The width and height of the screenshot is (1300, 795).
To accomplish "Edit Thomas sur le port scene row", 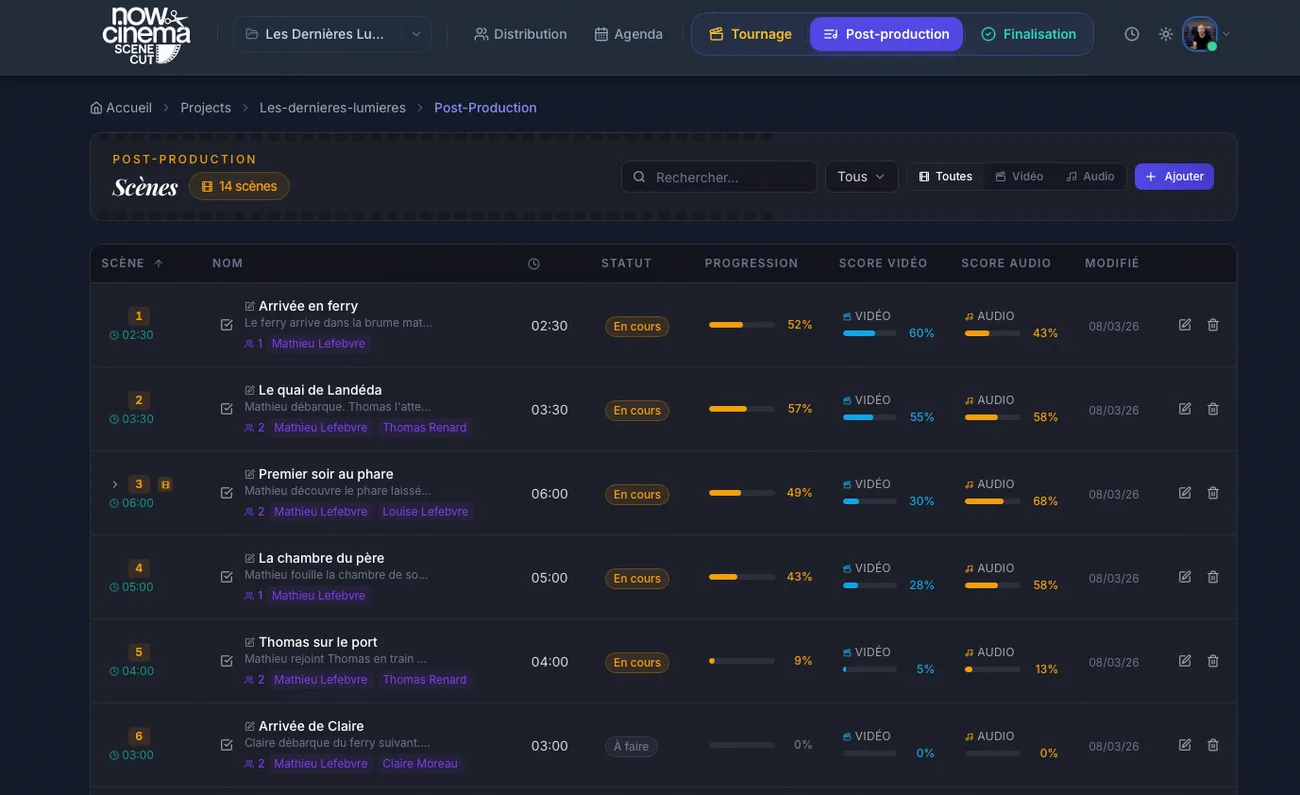I will (1185, 661).
